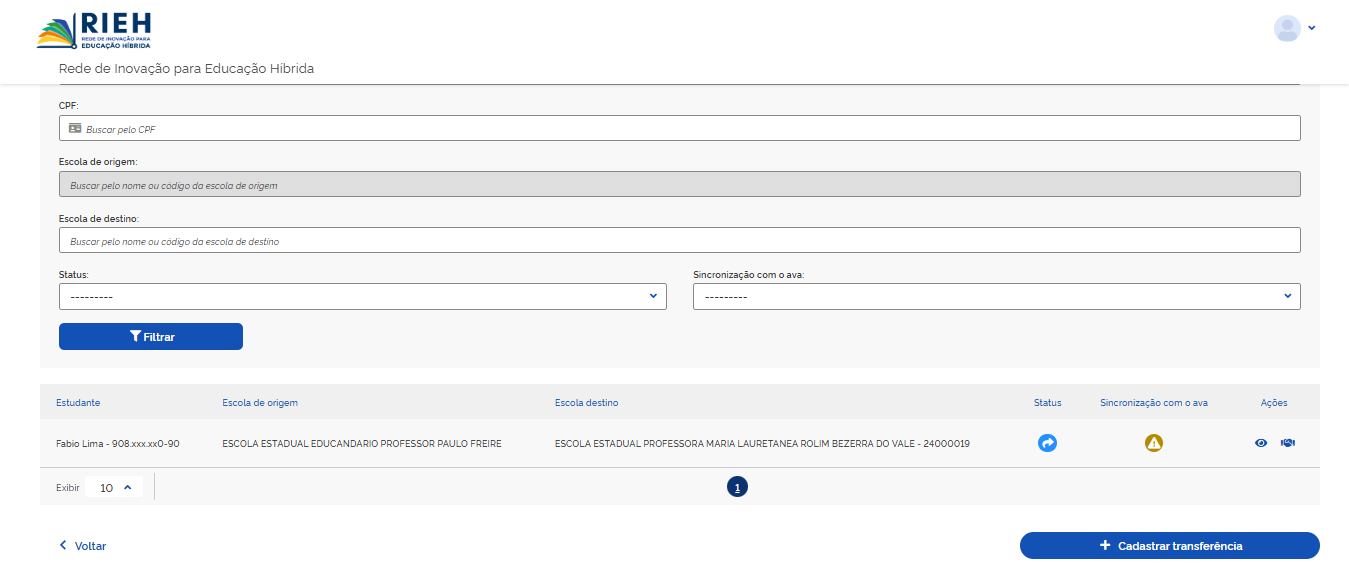
Task: Click the Maria Lauretanea Rolim destination school cell
Action: pyautogui.click(x=762, y=443)
